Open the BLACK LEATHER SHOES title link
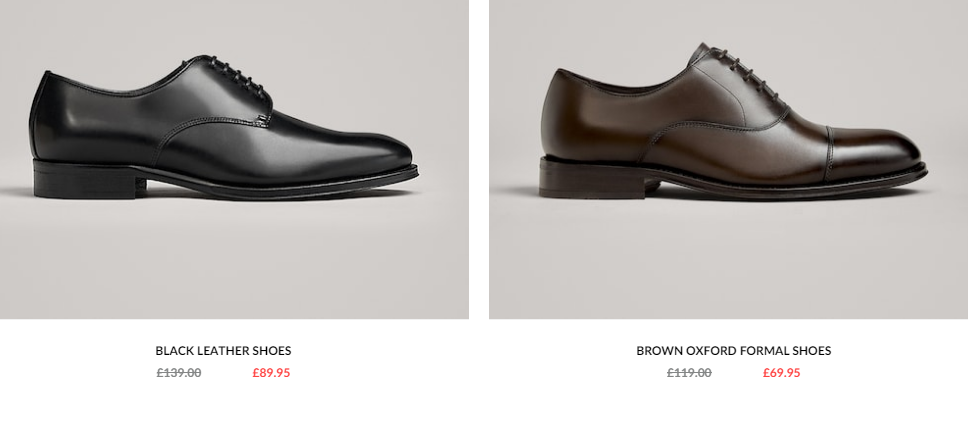Viewport: 968px width, 423px height. 223,351
